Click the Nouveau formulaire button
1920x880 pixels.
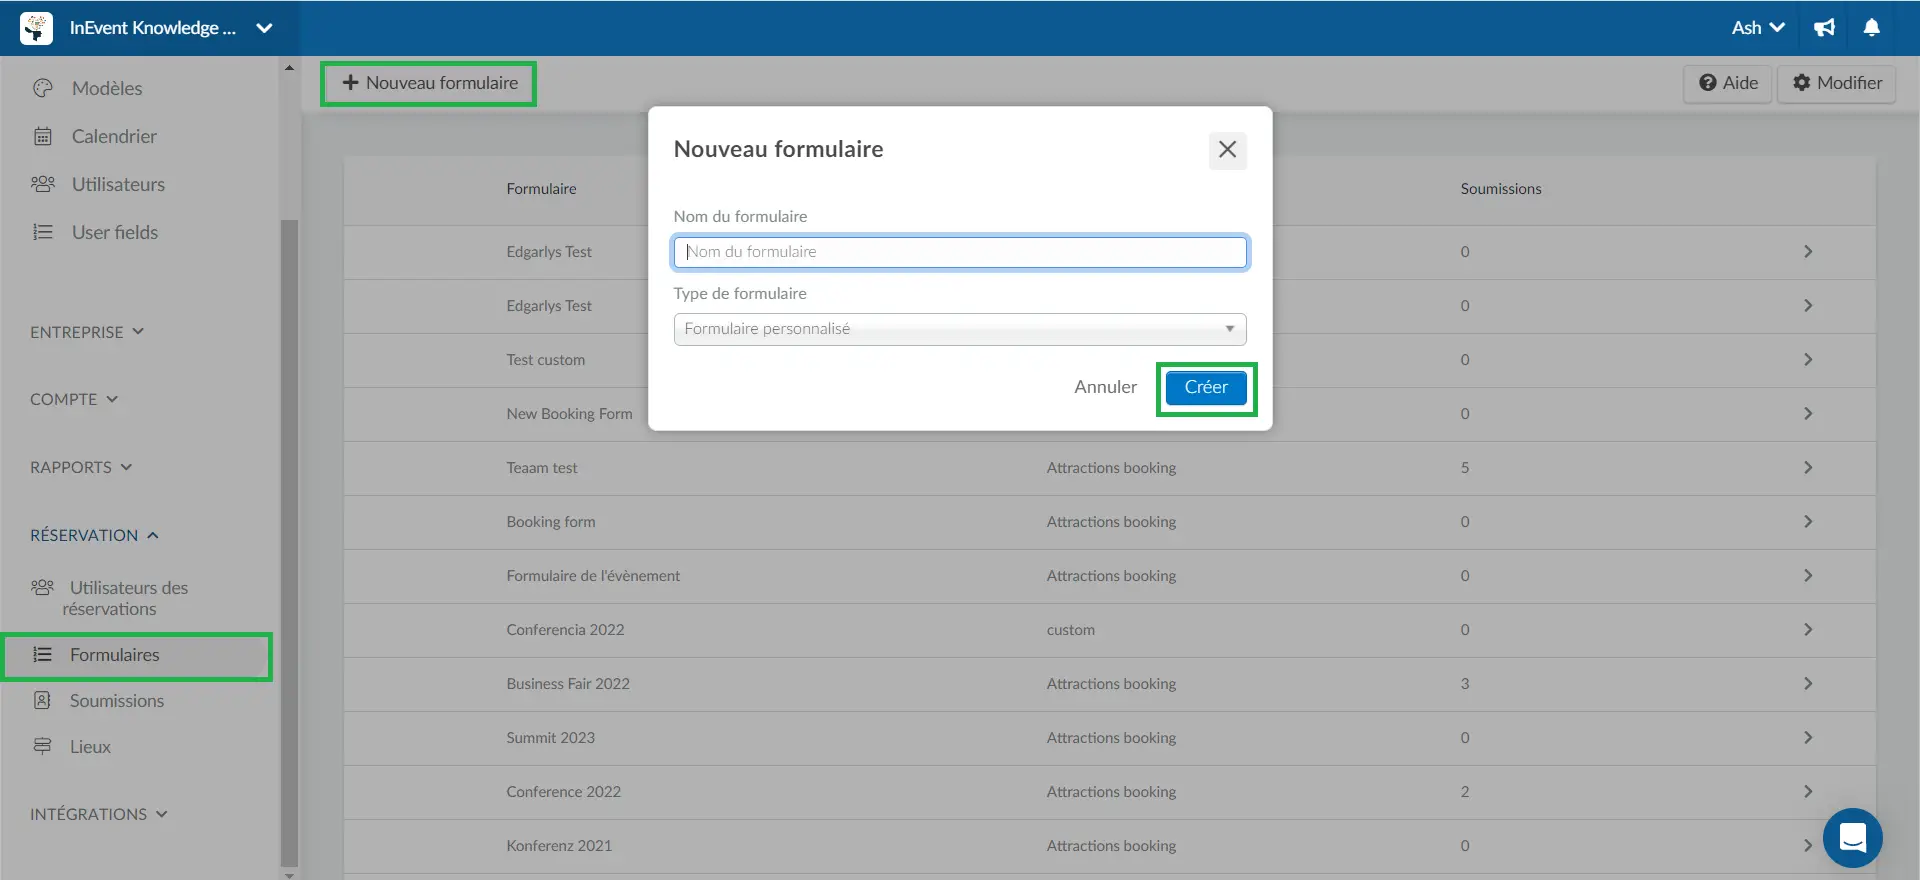coord(429,83)
